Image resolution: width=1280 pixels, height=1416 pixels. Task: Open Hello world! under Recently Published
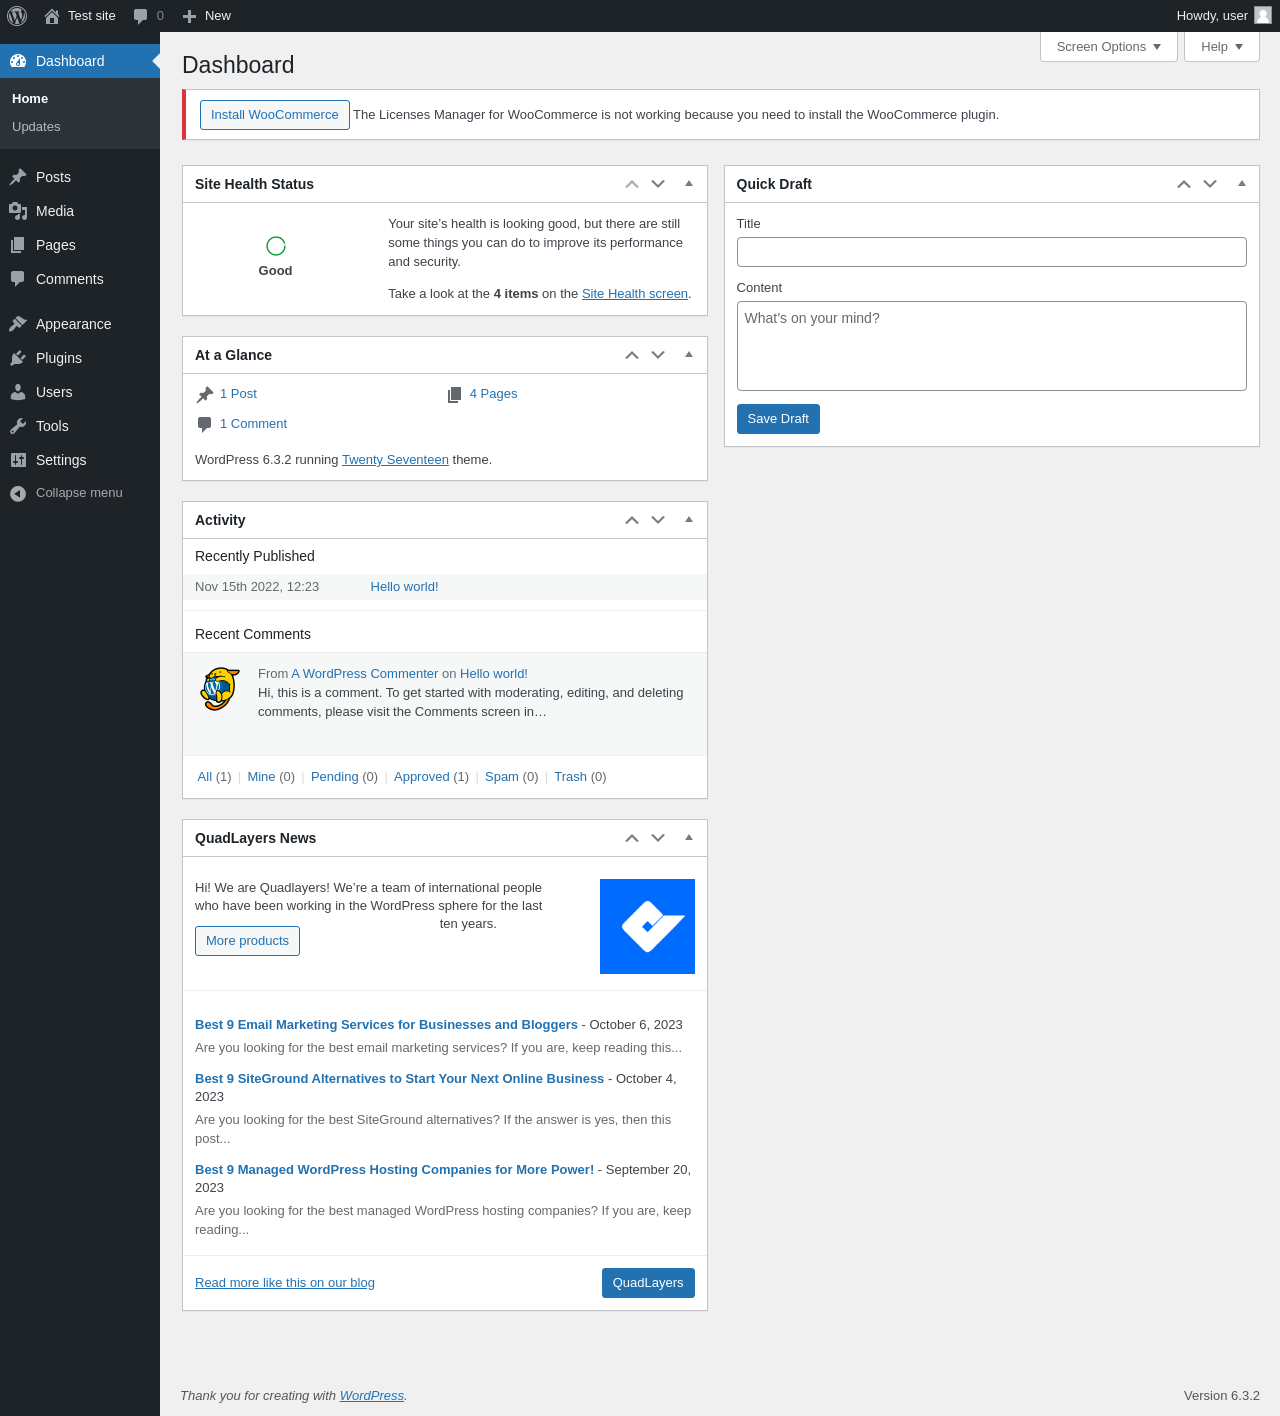(x=404, y=587)
